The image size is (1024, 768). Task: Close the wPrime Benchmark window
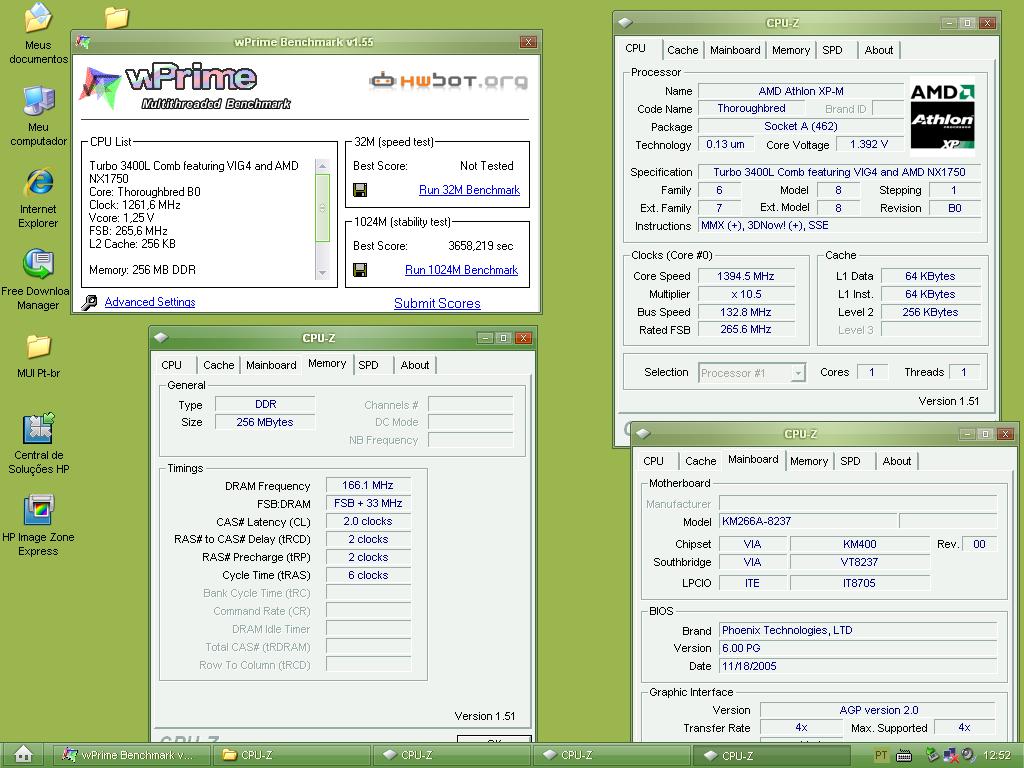[x=528, y=42]
